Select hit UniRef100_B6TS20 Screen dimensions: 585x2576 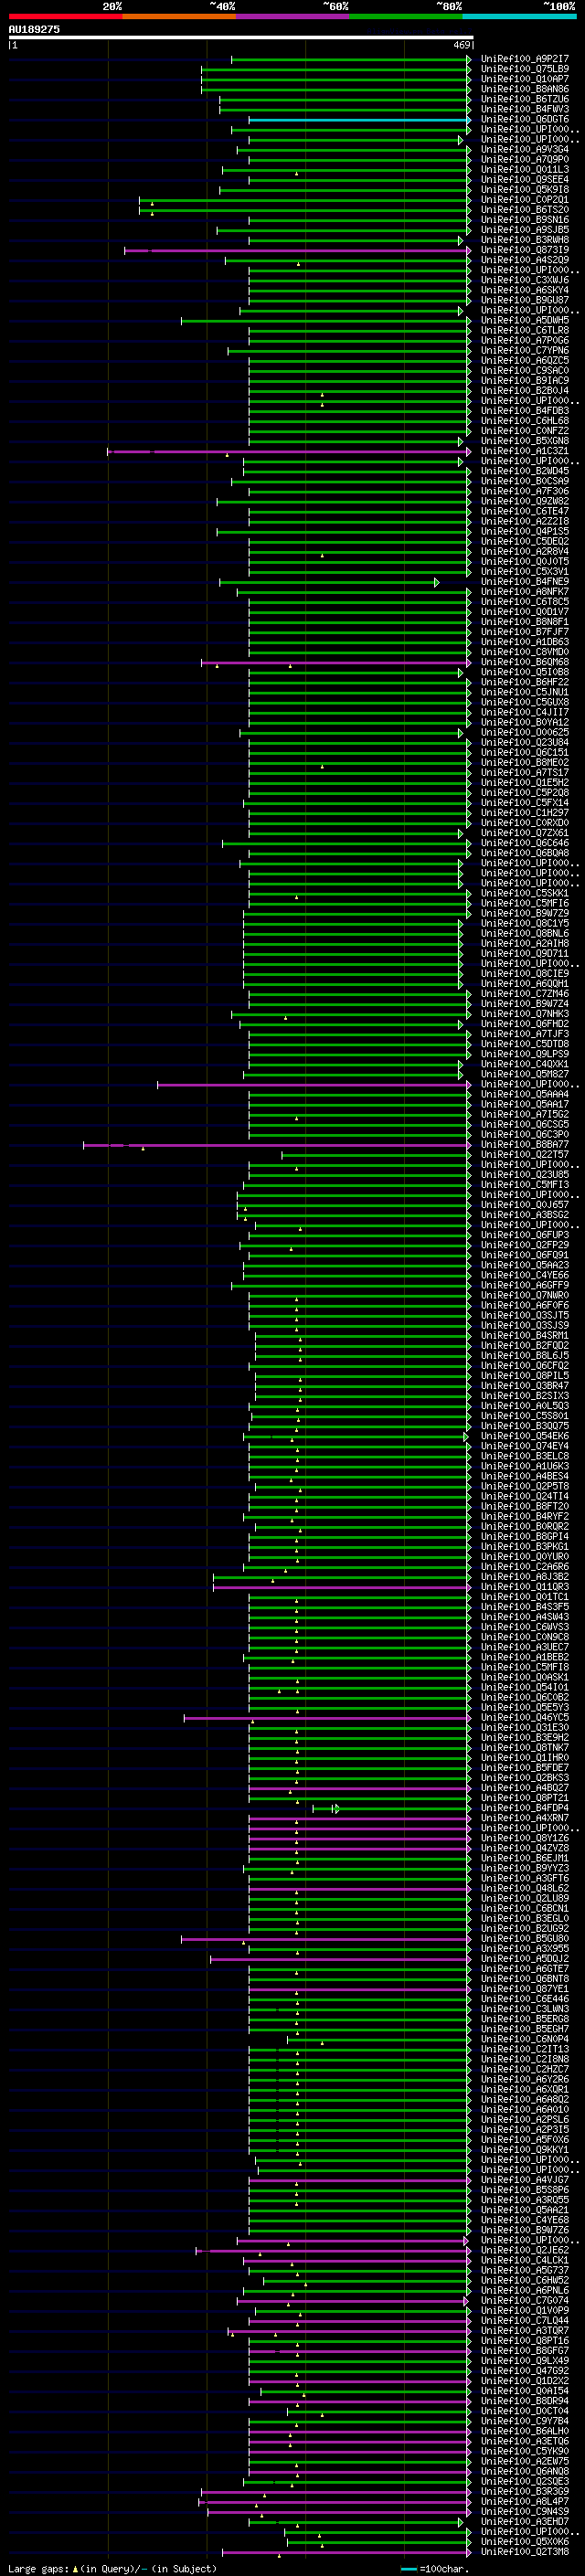pos(525,210)
